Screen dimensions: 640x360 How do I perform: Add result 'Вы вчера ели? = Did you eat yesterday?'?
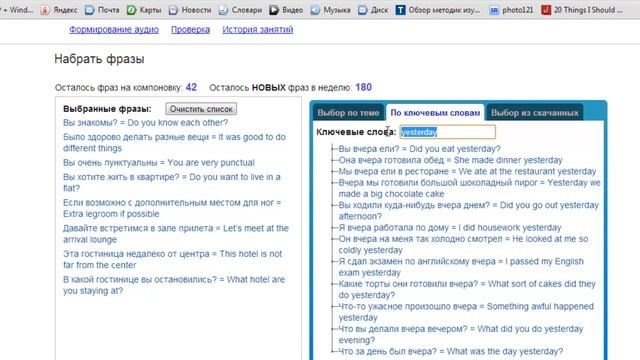419,149
